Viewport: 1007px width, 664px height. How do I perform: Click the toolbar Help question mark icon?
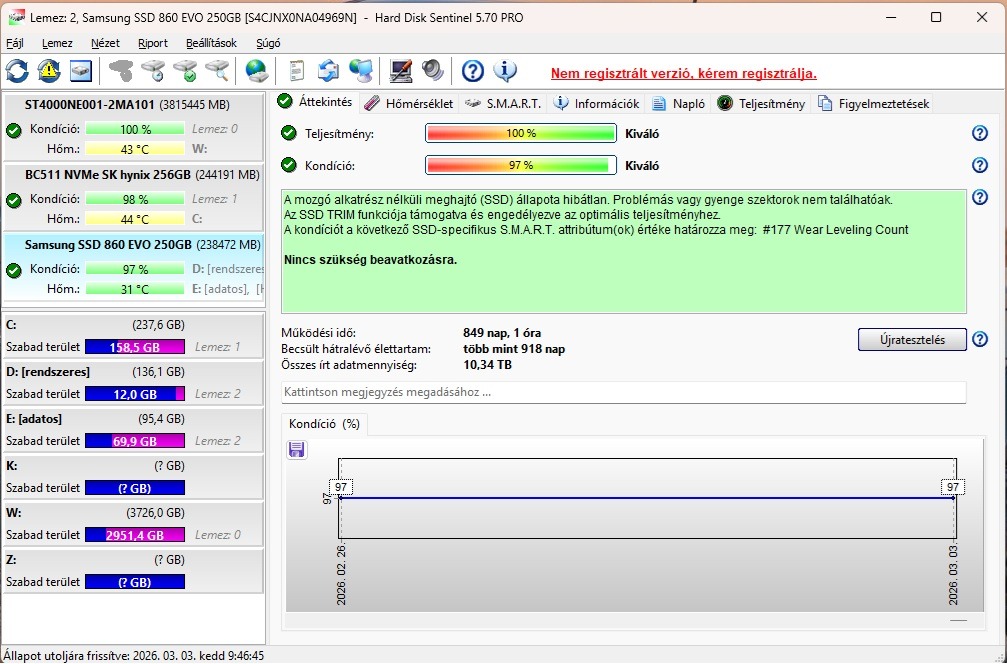coord(473,71)
